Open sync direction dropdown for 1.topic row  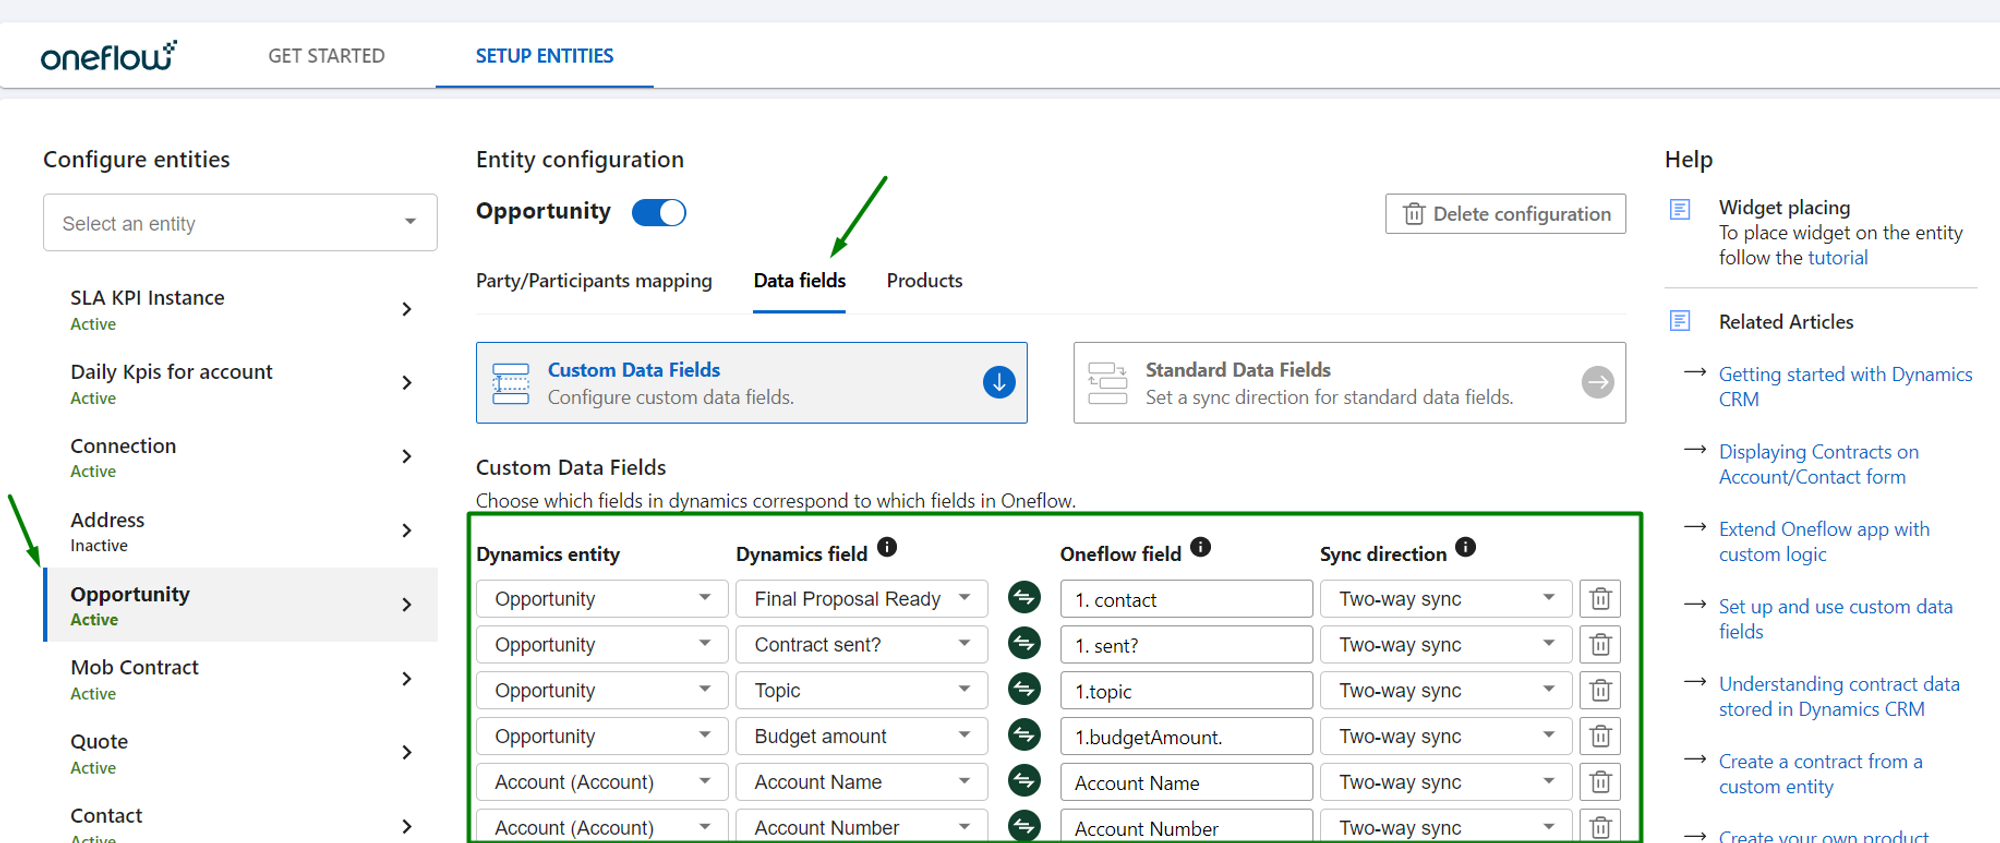click(x=1446, y=691)
